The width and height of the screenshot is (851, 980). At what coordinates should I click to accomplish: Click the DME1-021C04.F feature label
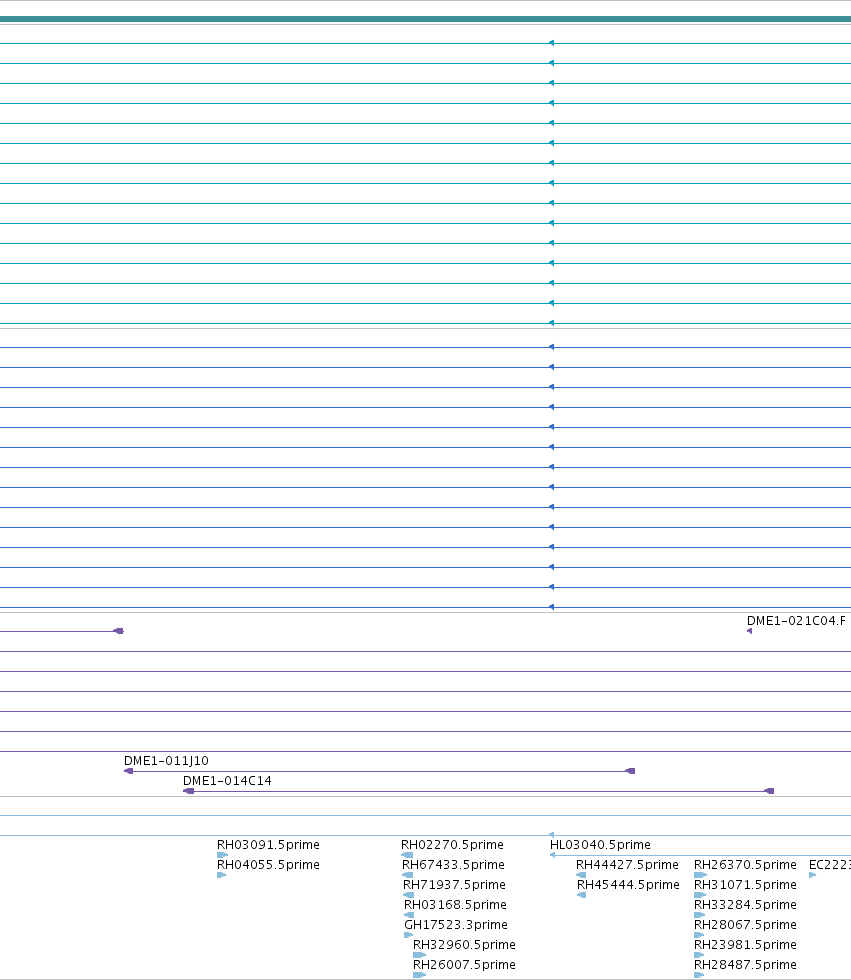(x=796, y=621)
